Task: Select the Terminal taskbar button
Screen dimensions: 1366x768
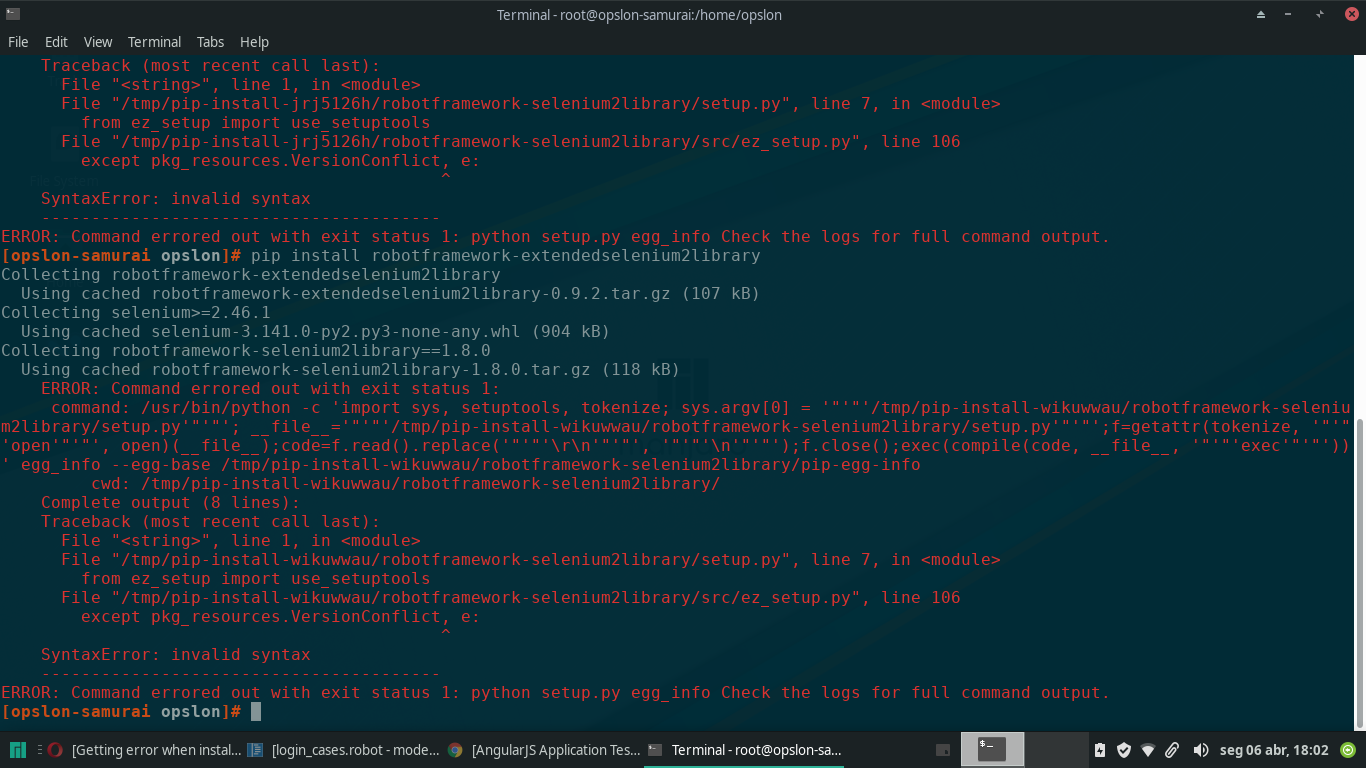Action: 744,750
